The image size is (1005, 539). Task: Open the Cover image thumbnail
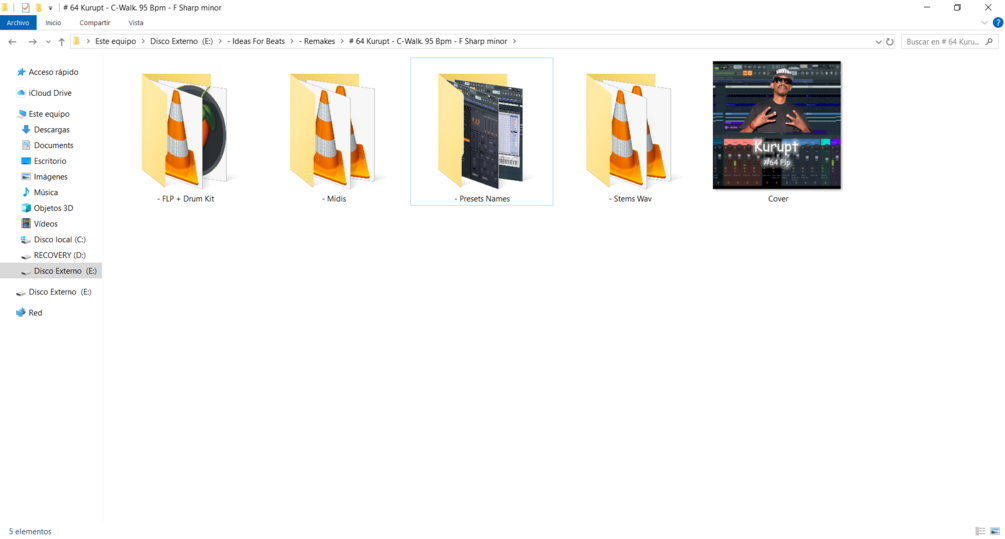777,125
